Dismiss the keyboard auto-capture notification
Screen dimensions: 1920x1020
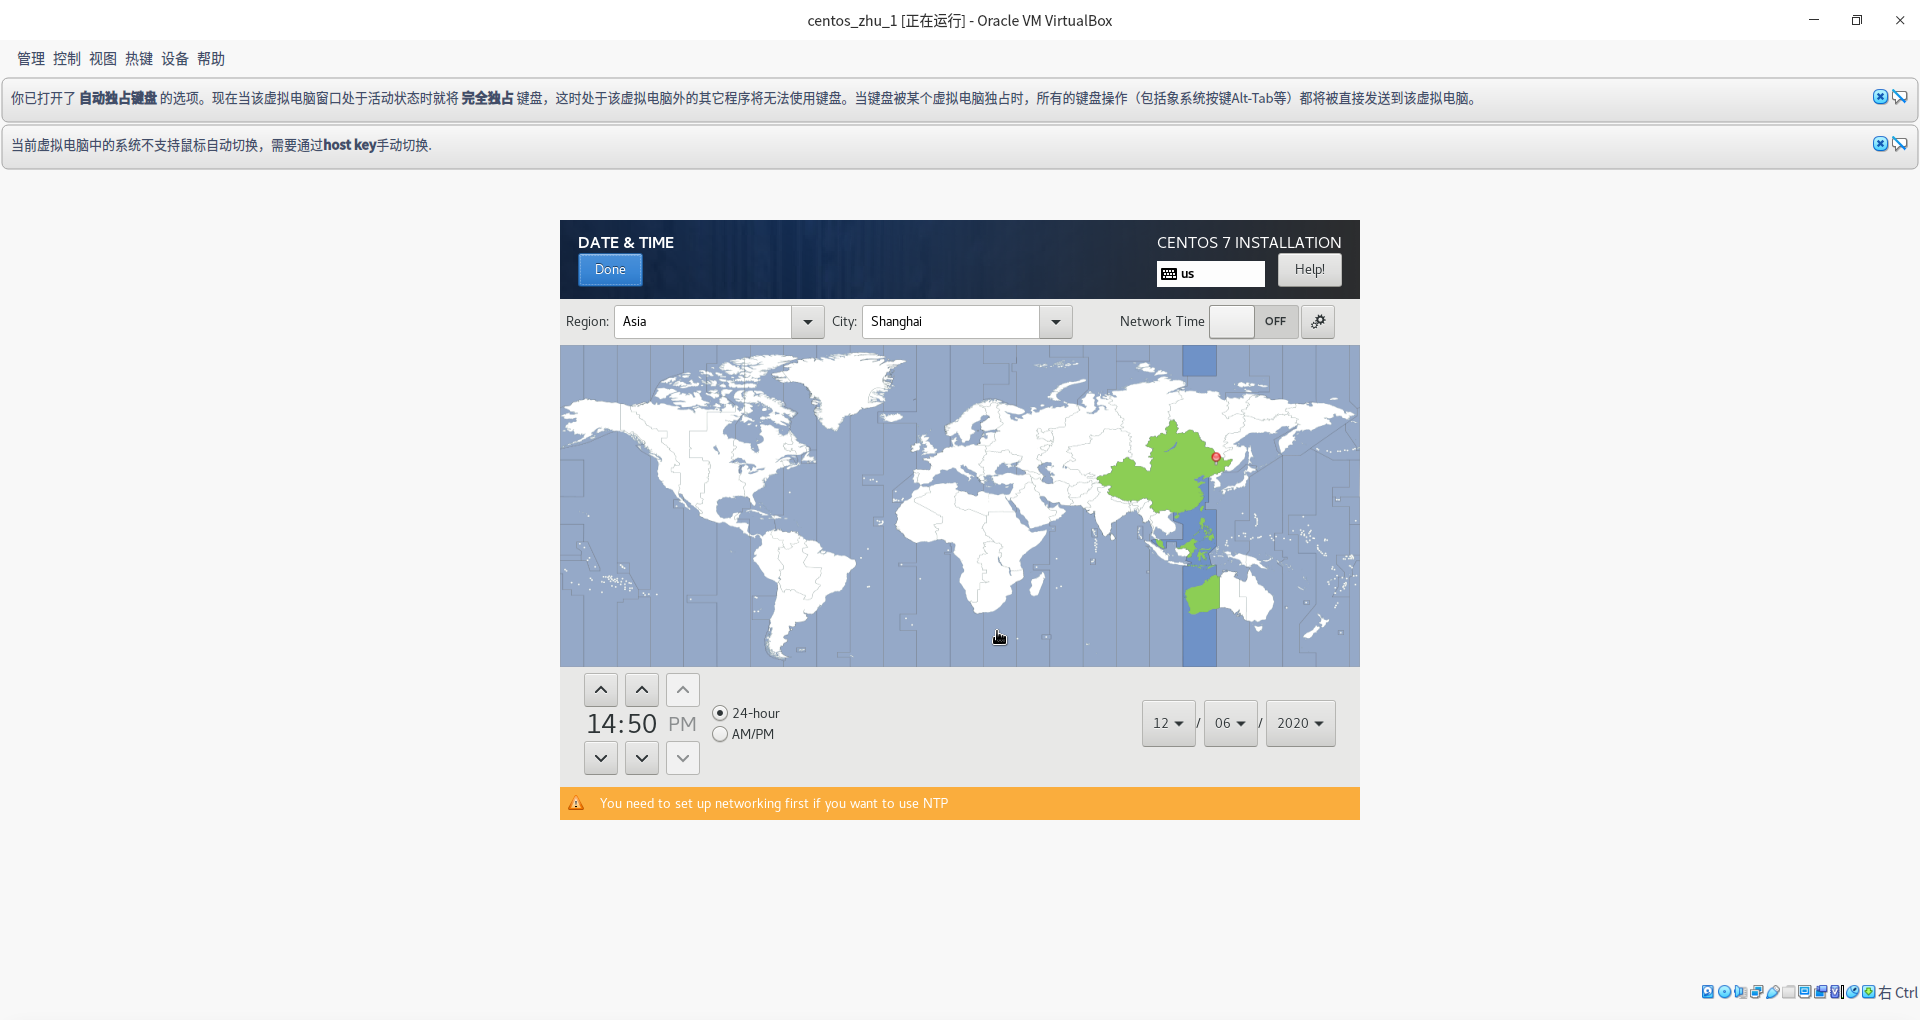click(x=1880, y=97)
